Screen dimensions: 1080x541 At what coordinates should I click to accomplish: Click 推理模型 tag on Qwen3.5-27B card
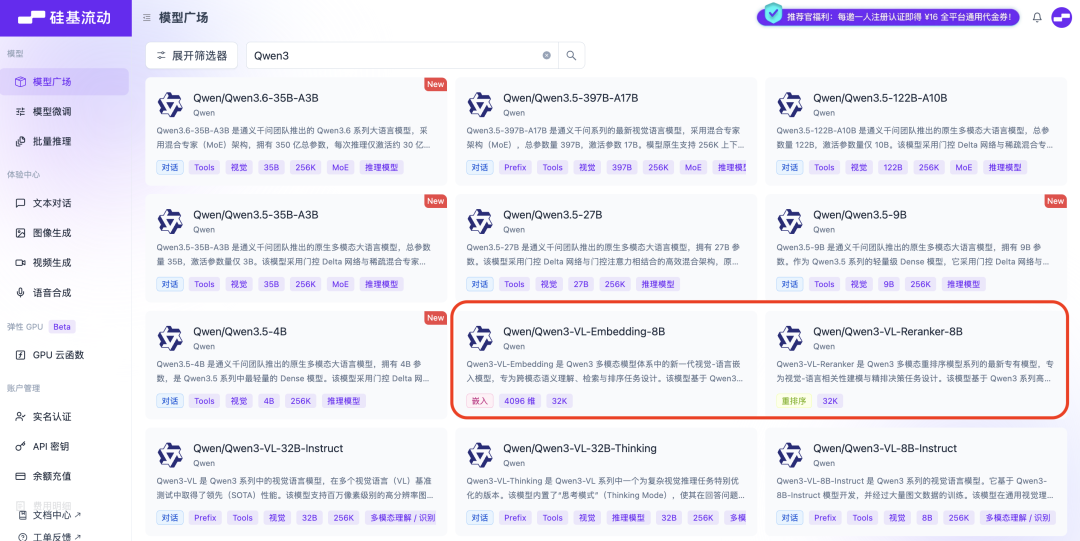(x=657, y=284)
